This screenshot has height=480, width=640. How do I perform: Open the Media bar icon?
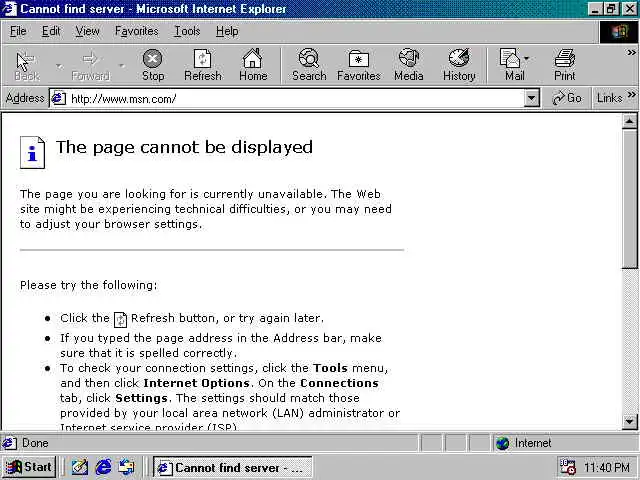[x=409, y=58]
